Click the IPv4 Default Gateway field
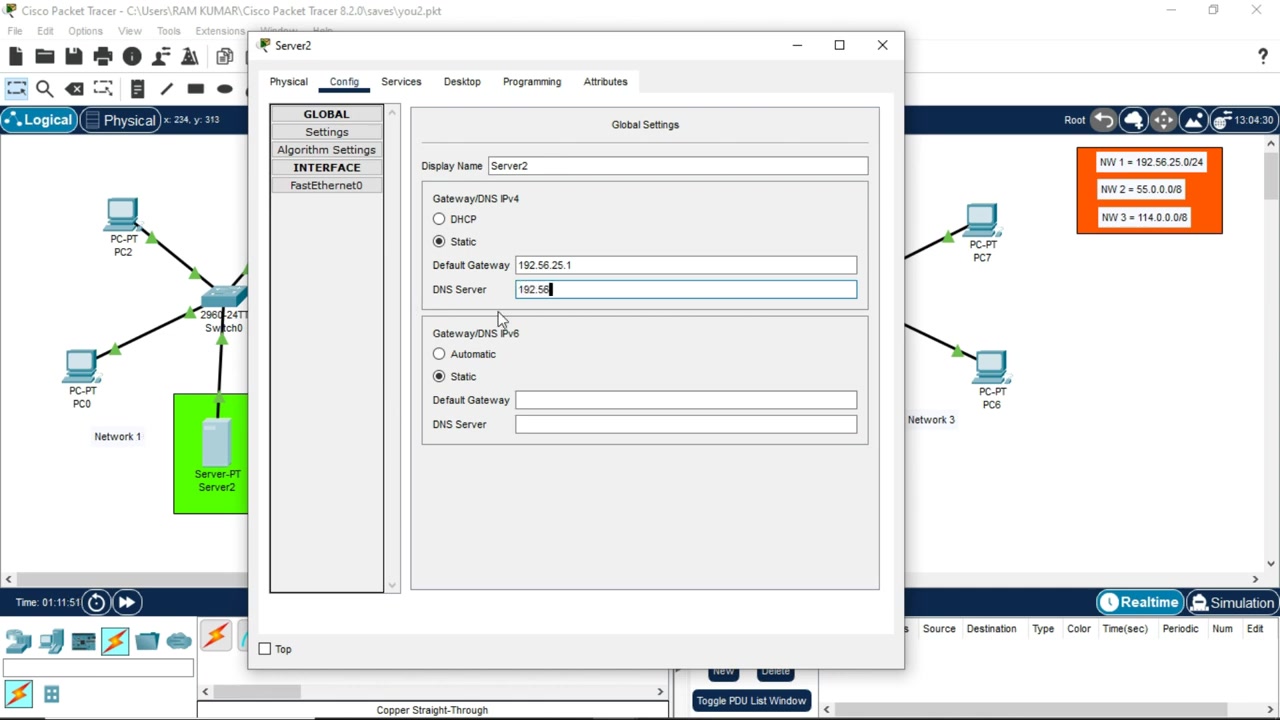 pos(686,265)
